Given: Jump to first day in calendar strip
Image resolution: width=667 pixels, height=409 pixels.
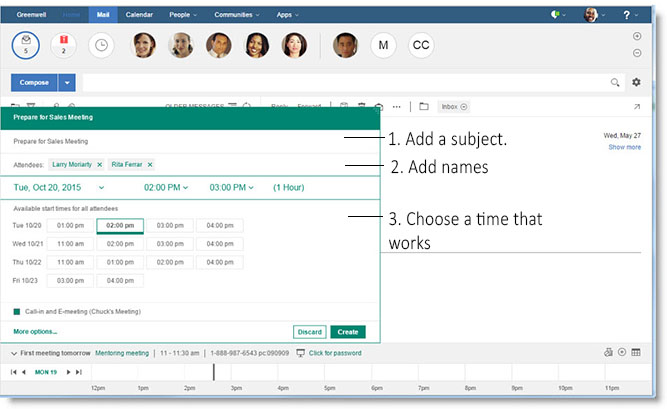Looking at the screenshot, I should (x=14, y=372).
